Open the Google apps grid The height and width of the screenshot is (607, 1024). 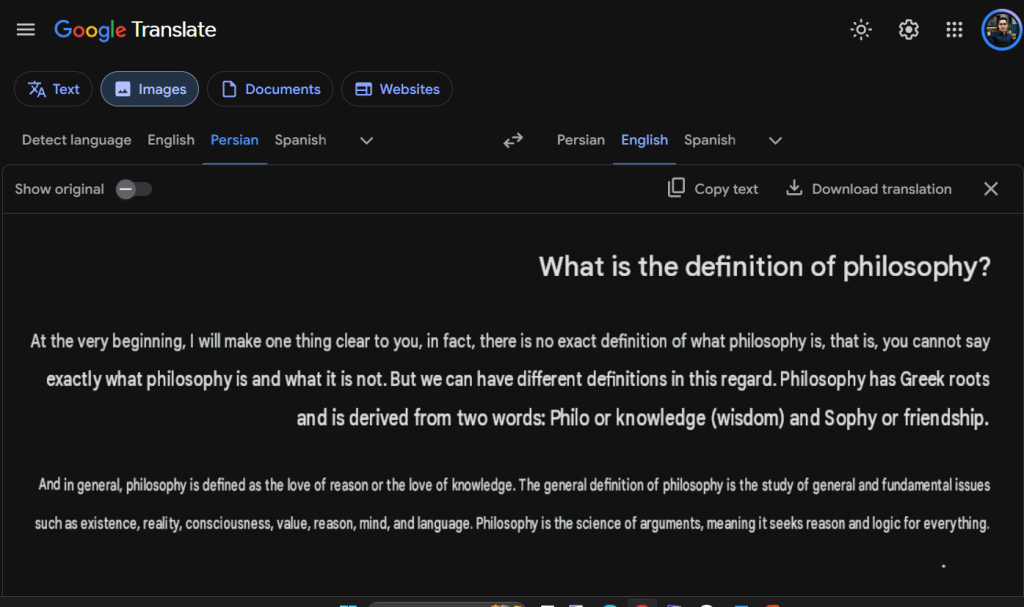pos(954,29)
